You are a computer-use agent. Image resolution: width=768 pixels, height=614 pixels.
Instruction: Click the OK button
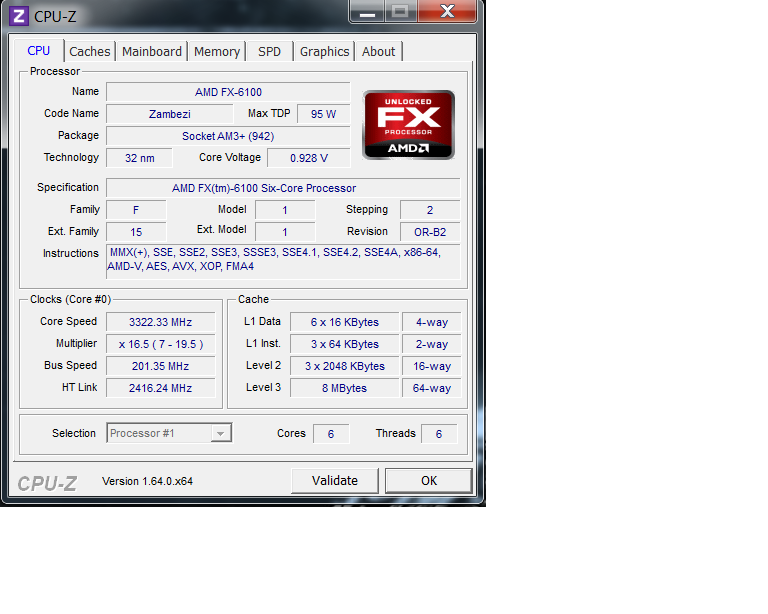(x=429, y=481)
